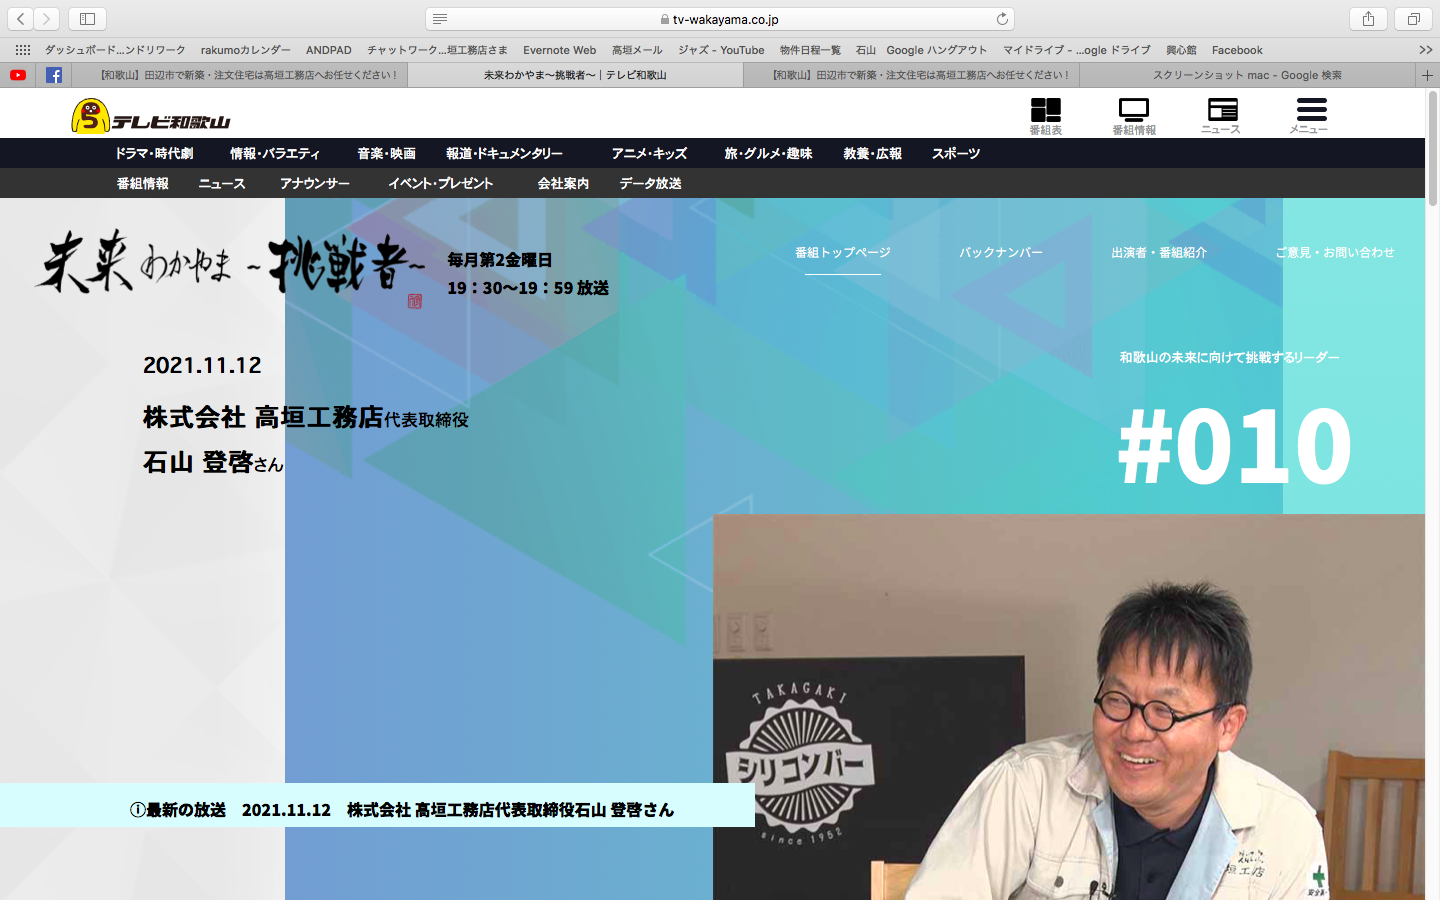Open データ放送 in sub-navigation
The width and height of the screenshot is (1440, 900).
coord(650,184)
